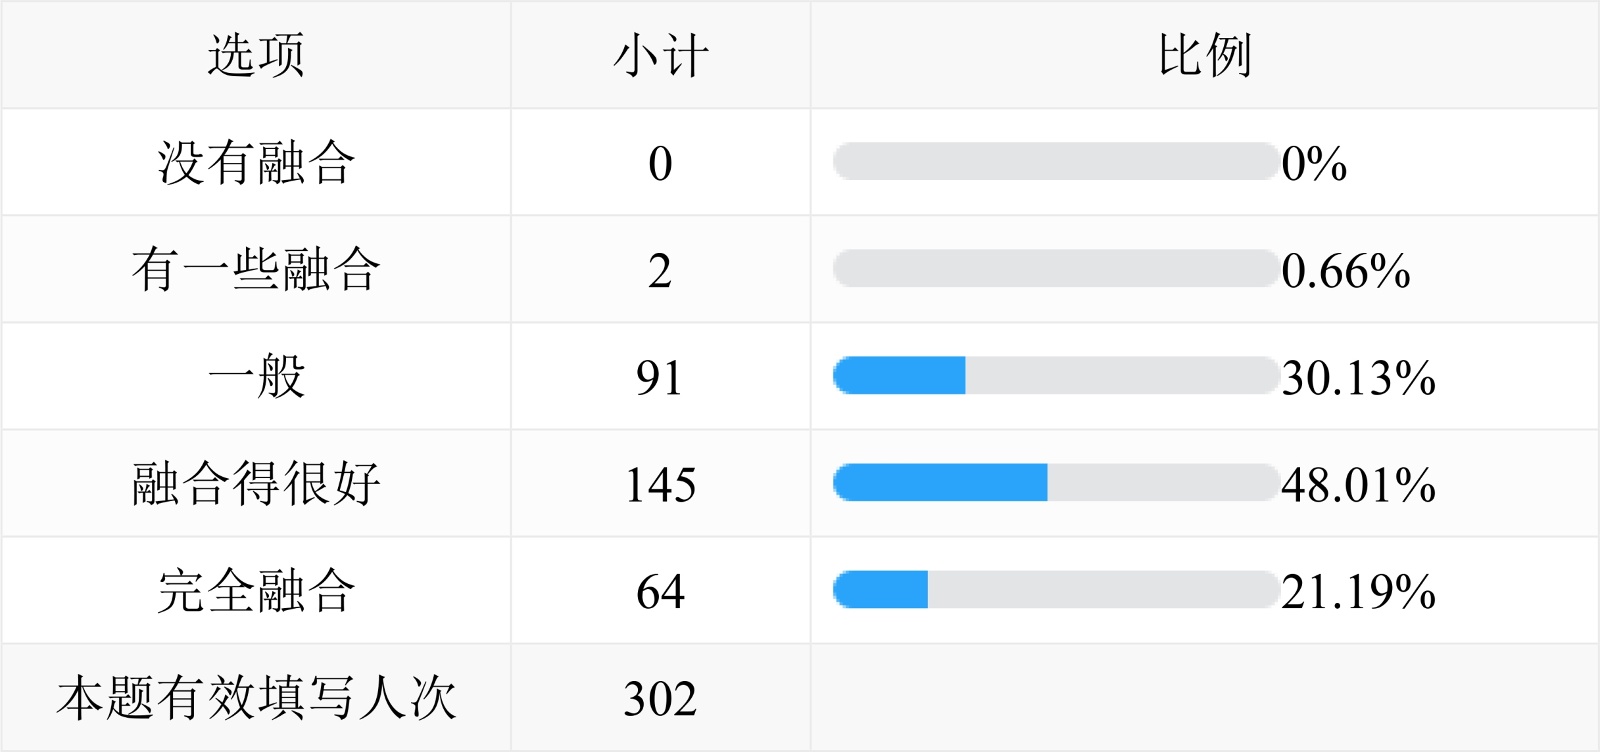Image resolution: width=1600 pixels, height=752 pixels.
Task: Click the subtotal value 91
Action: 660,378
